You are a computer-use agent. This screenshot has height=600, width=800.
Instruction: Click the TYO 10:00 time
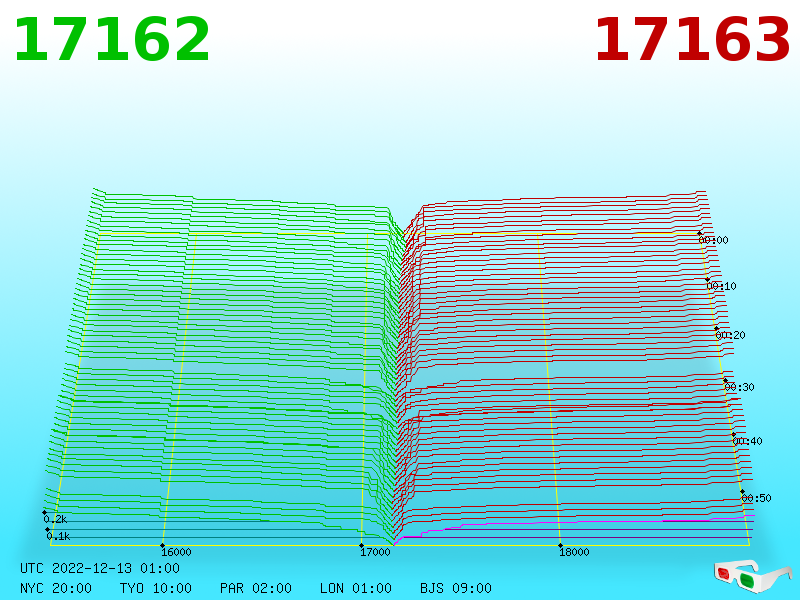tap(156, 588)
